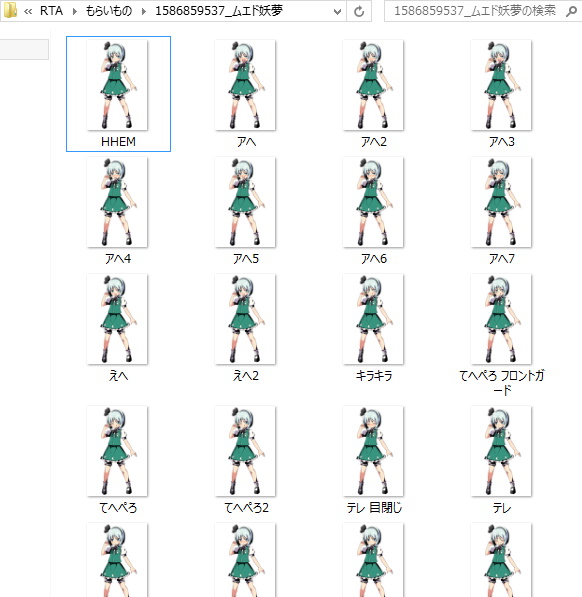Select the HHEM image file
582x597 pixels.
click(x=118, y=94)
